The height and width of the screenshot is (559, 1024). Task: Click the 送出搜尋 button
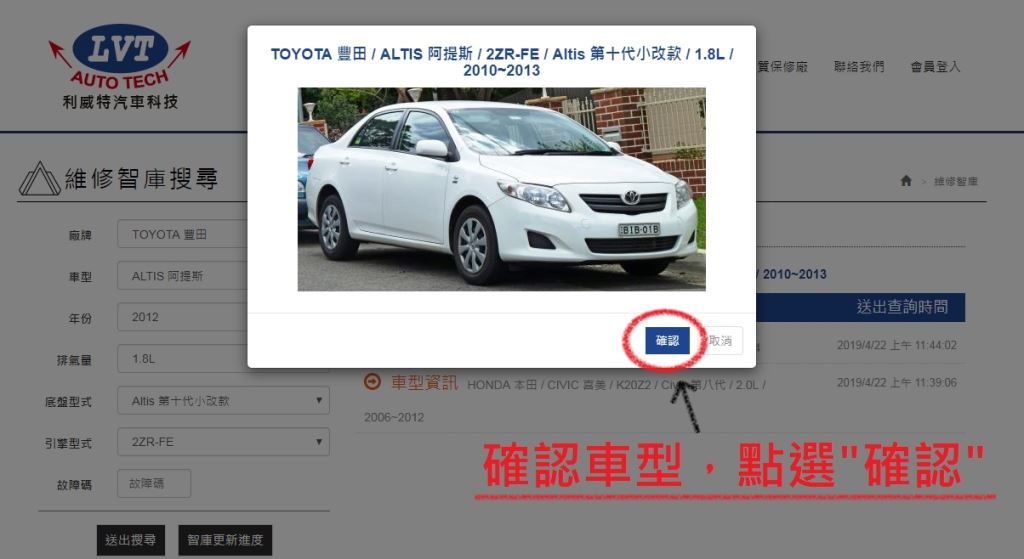(x=131, y=540)
